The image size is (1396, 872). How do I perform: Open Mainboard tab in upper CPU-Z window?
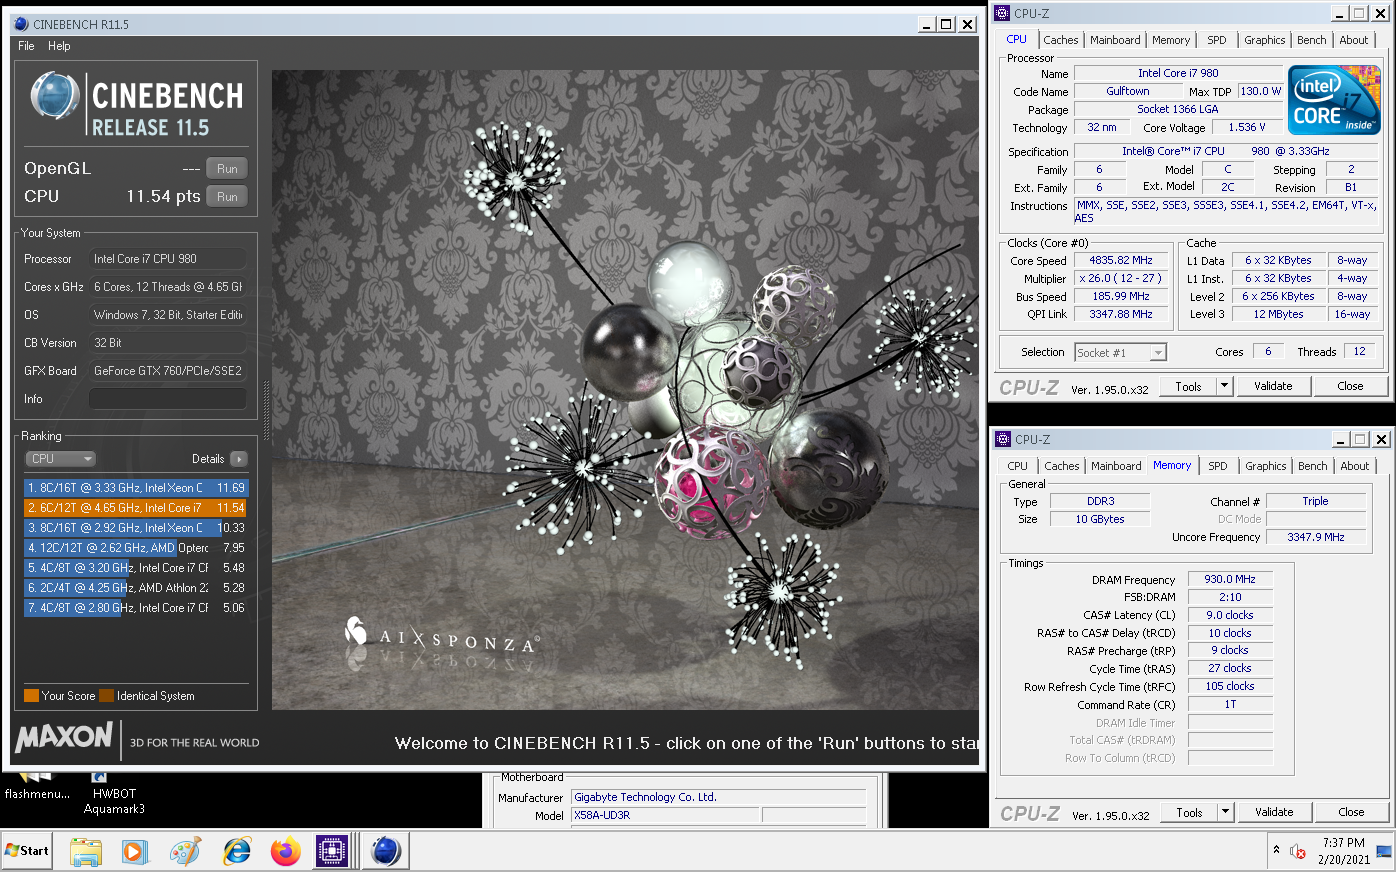tap(1115, 40)
